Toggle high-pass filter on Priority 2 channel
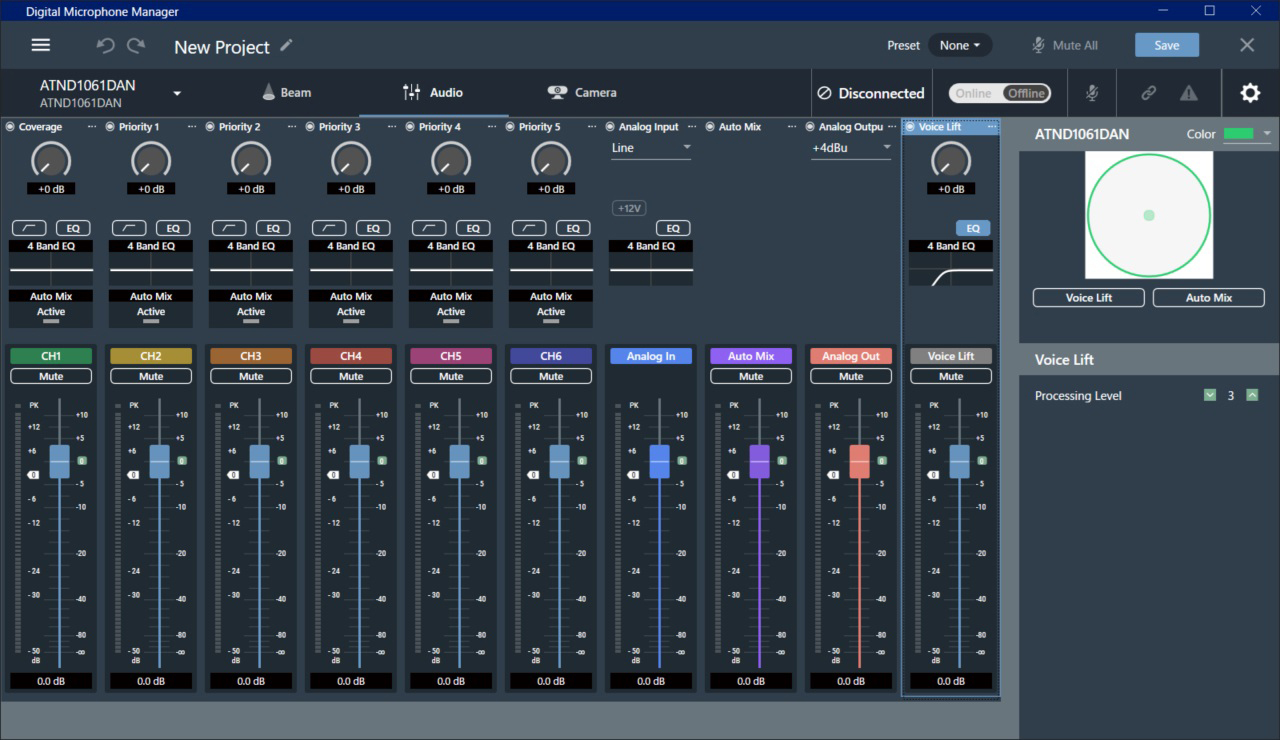The width and height of the screenshot is (1280, 740). 229,228
